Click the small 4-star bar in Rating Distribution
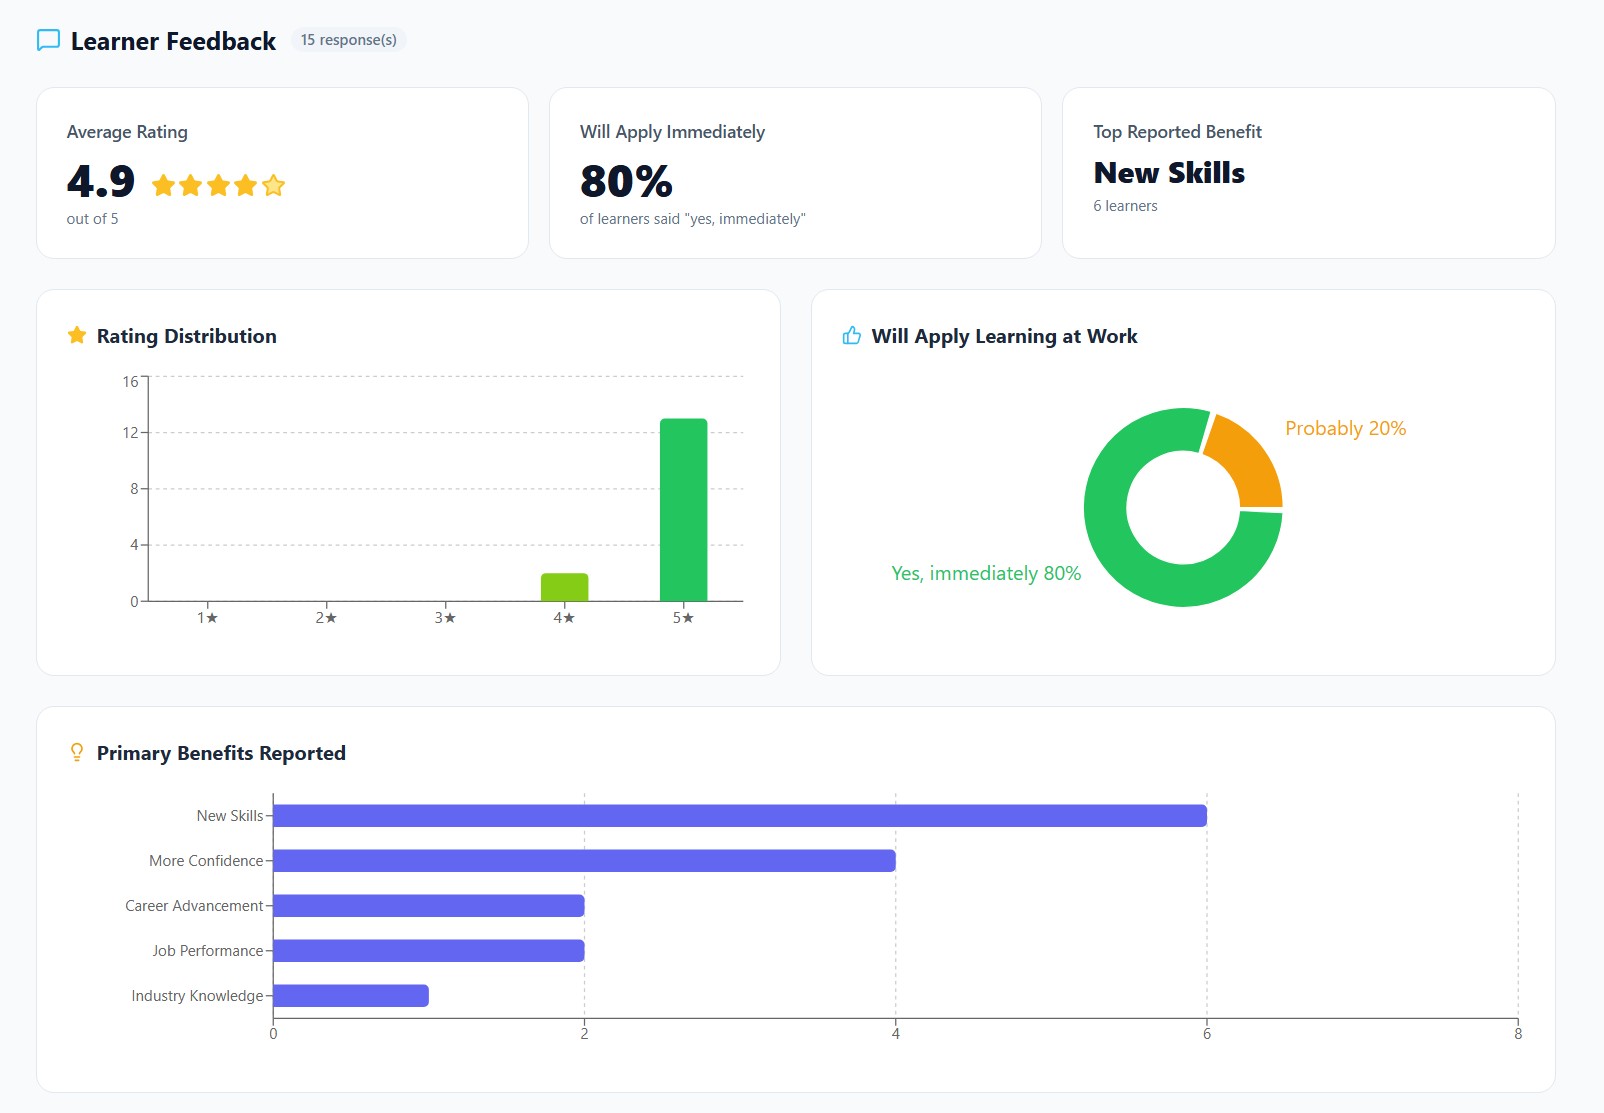 (x=564, y=588)
